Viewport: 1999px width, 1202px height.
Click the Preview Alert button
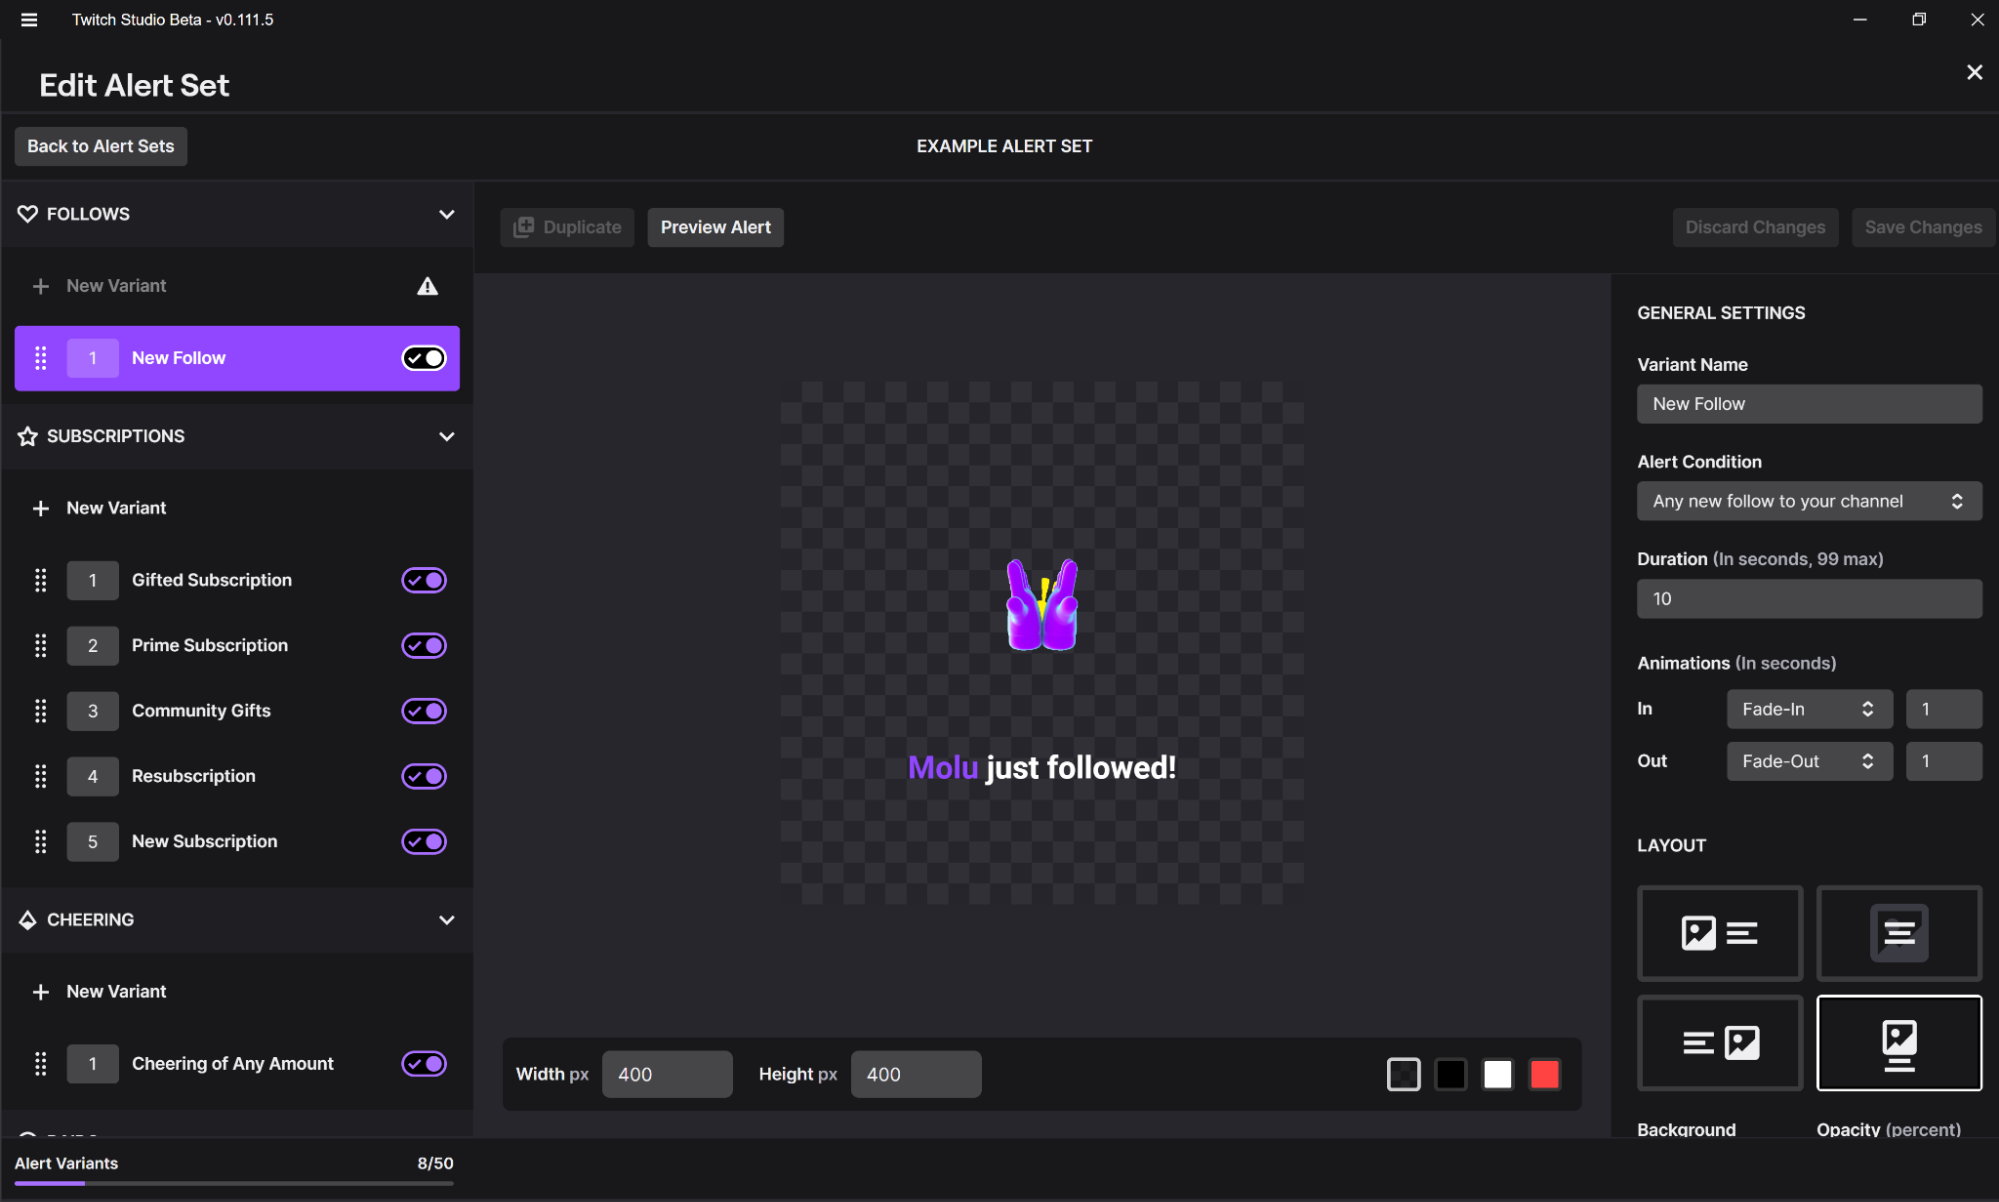714,227
